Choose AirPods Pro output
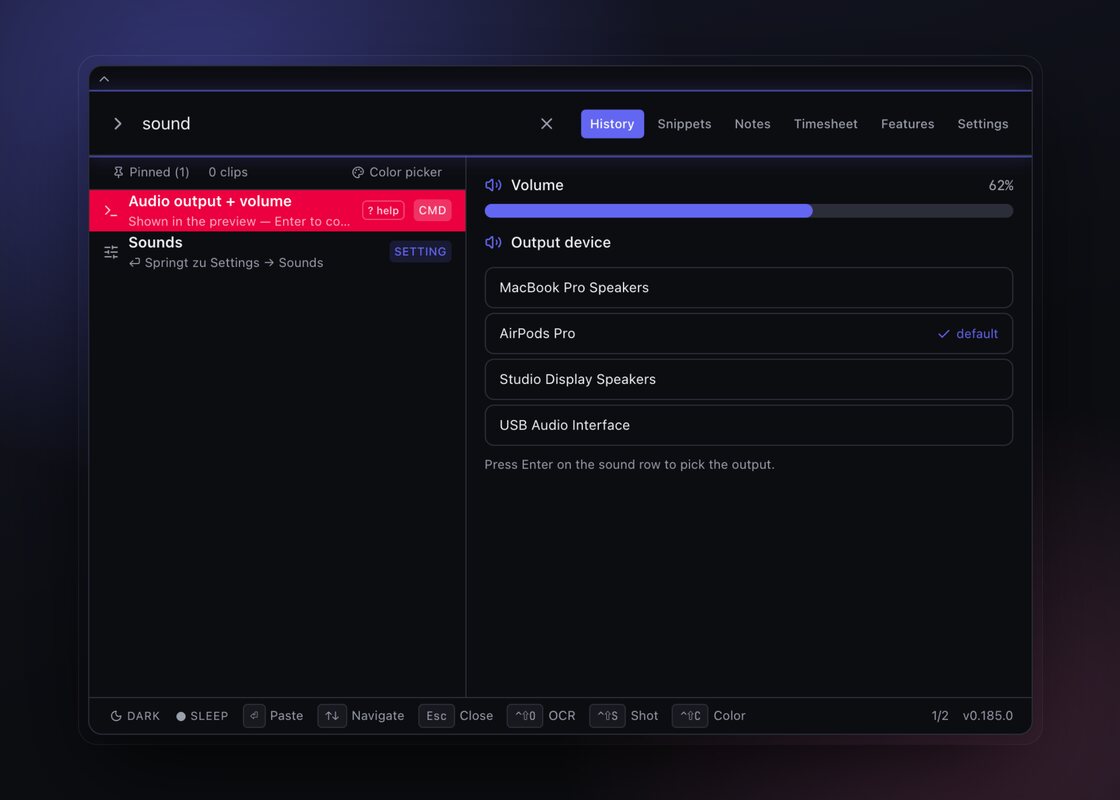This screenshot has width=1120, height=800. coord(749,334)
